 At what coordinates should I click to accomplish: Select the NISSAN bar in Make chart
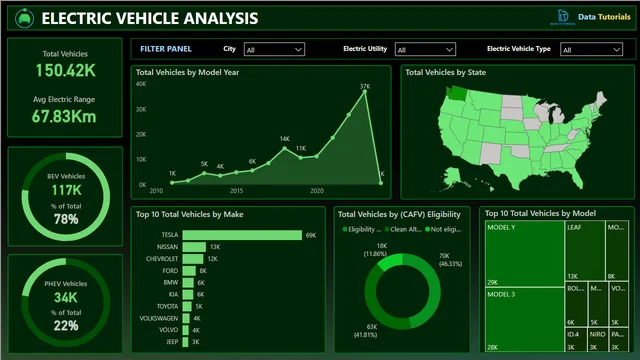coord(194,247)
